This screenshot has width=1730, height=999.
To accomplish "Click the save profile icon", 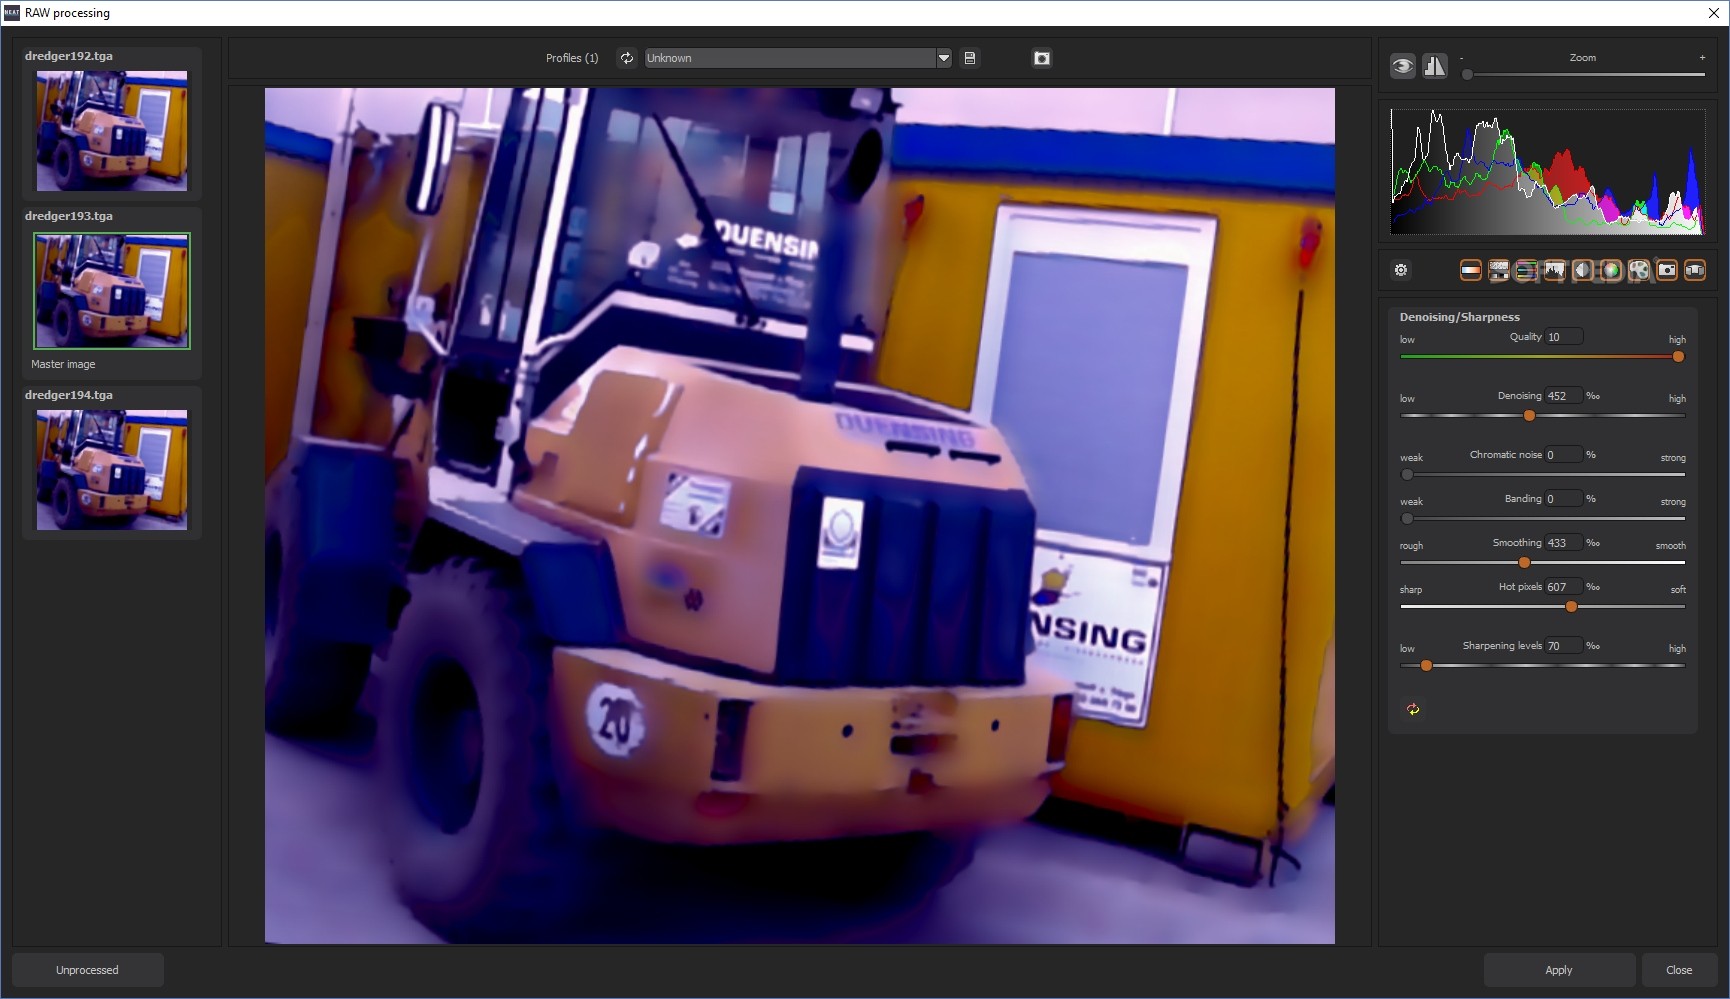I will (970, 58).
